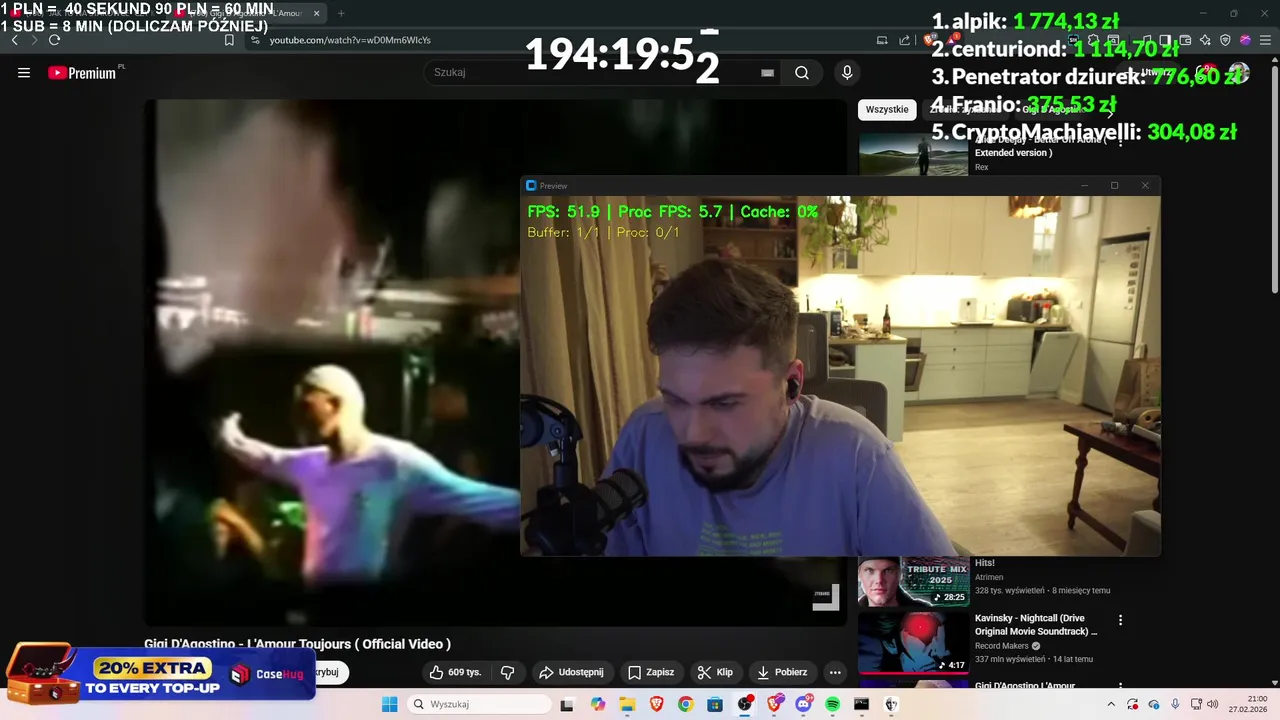
Task: Open Kavinsky - Nightcall video title link
Action: pyautogui.click(x=1035, y=625)
